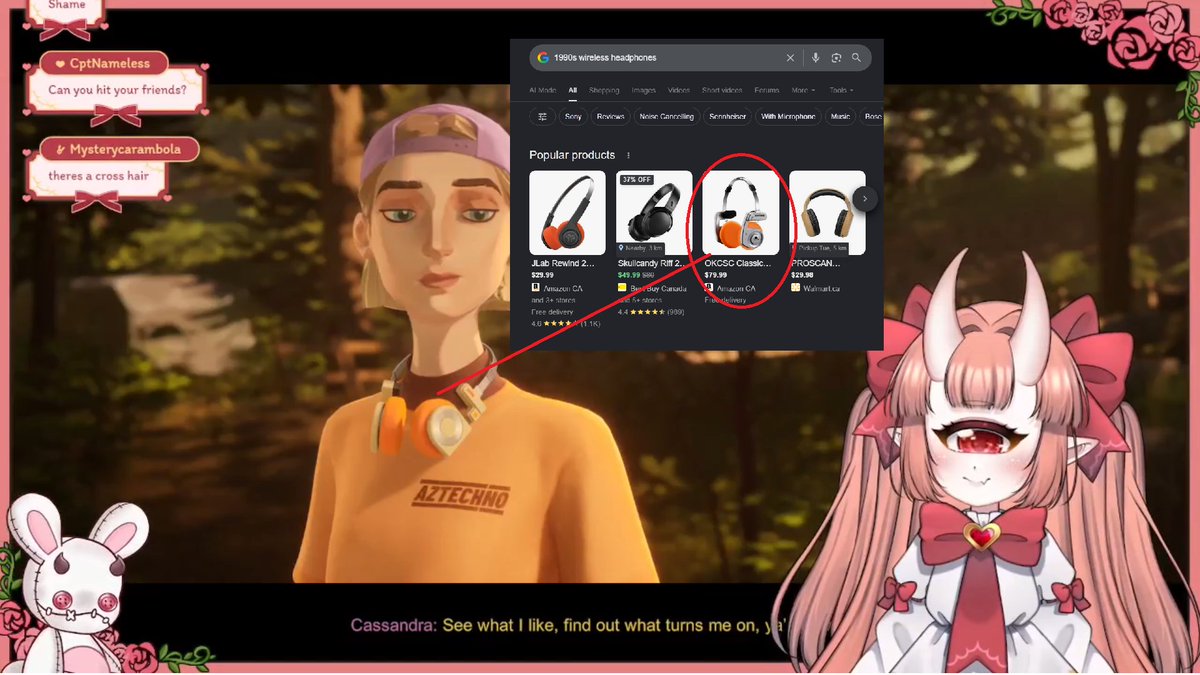Apply the Sennheiser filter chip
This screenshot has width=1200, height=675.
click(728, 116)
